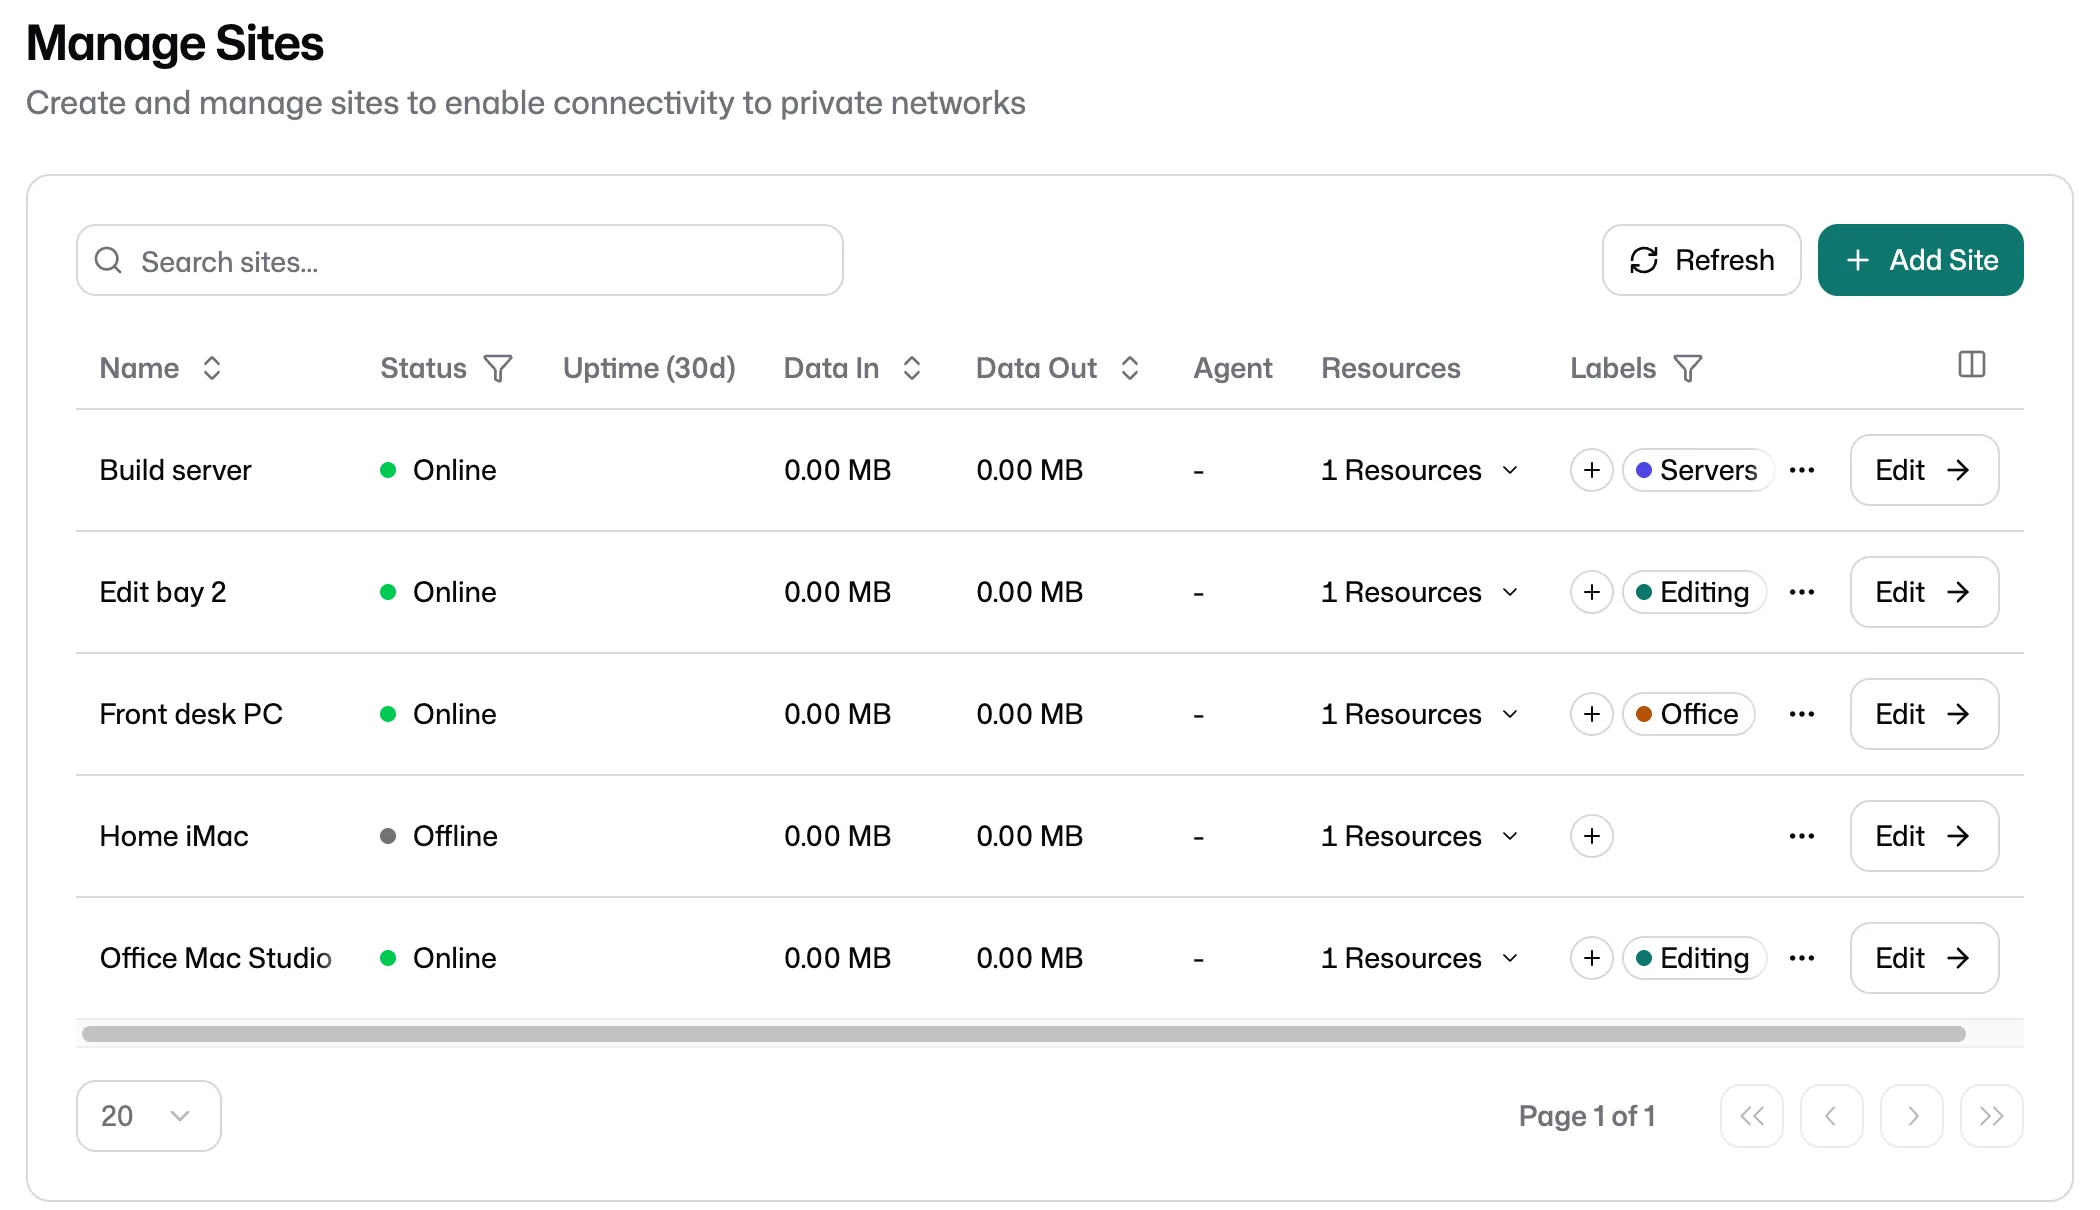Screen dimensions: 2100x1210
Task: Expand Front desk PC resources dropdown
Action: [1420, 714]
